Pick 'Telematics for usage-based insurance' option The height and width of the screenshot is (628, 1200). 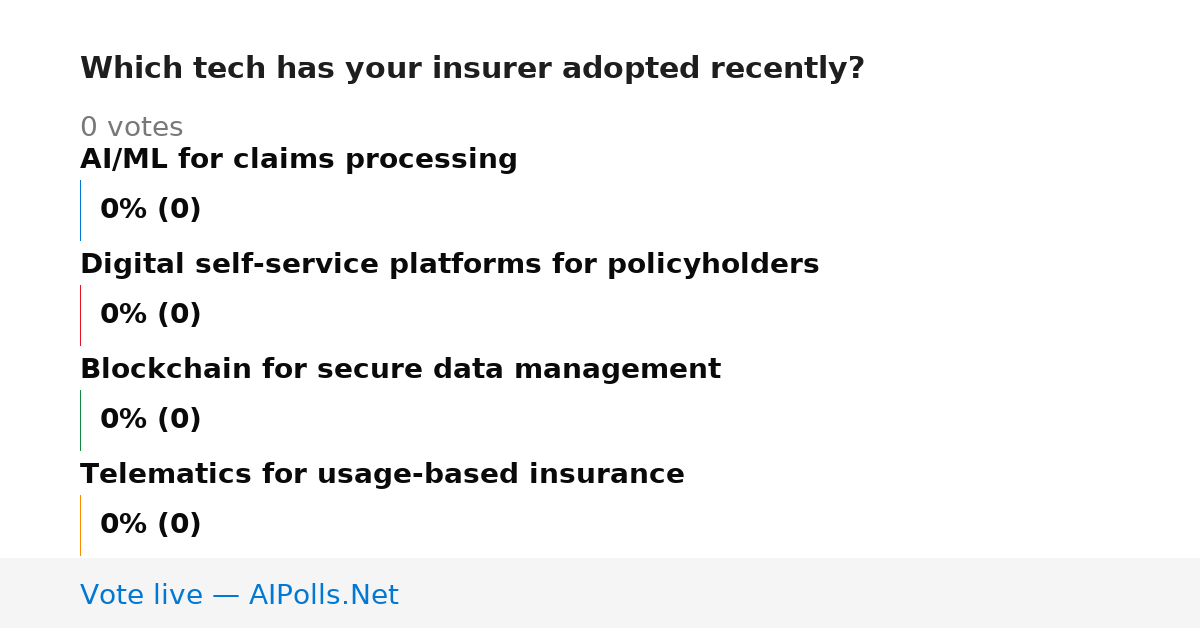pyautogui.click(x=382, y=475)
